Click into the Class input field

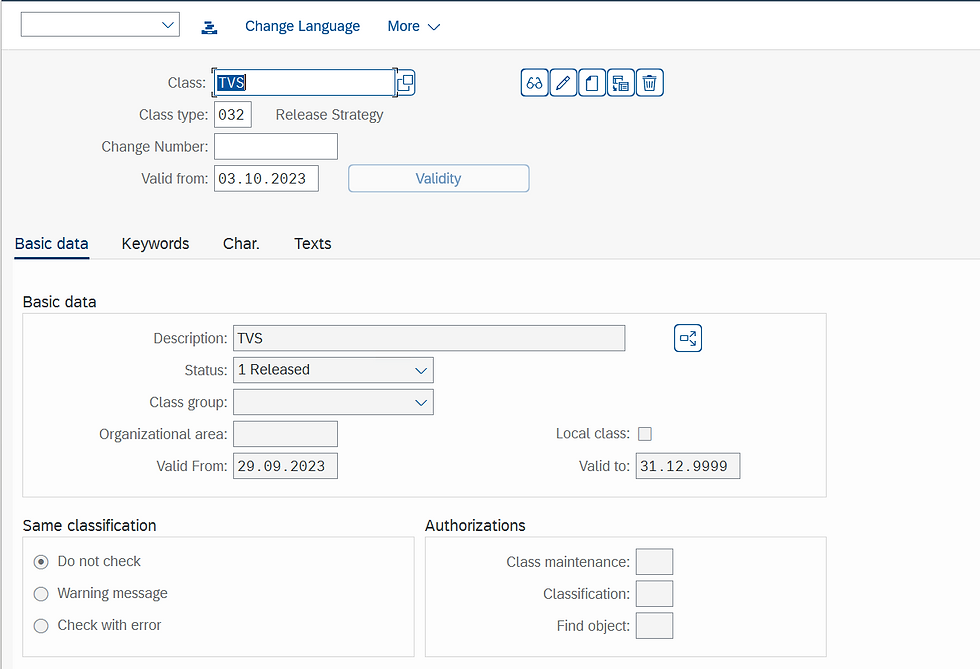304,83
